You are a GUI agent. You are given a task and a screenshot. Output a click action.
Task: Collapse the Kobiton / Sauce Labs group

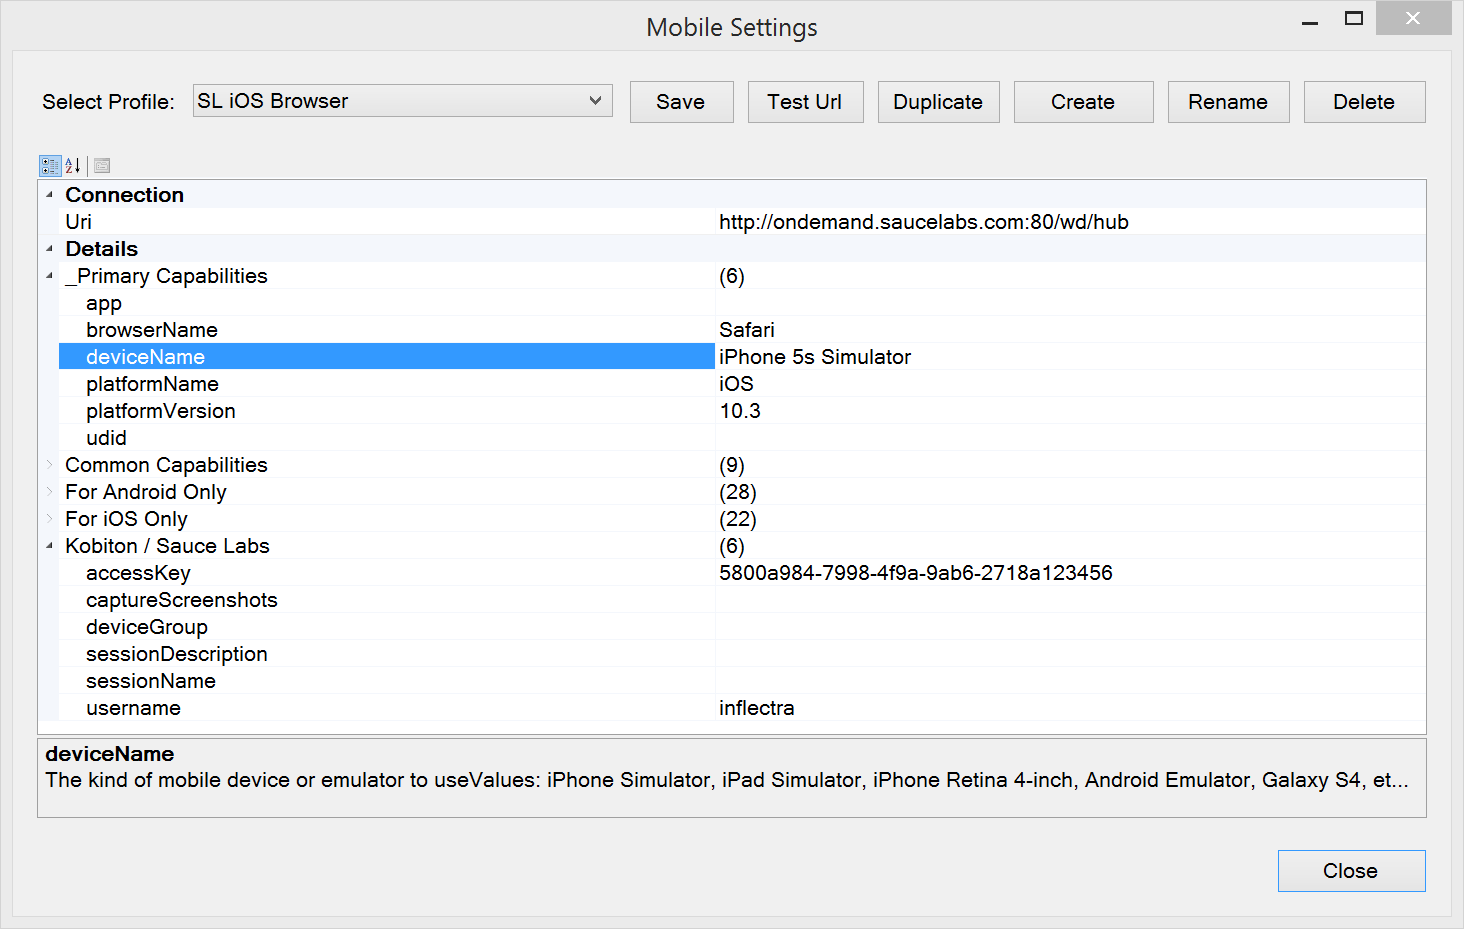click(49, 546)
